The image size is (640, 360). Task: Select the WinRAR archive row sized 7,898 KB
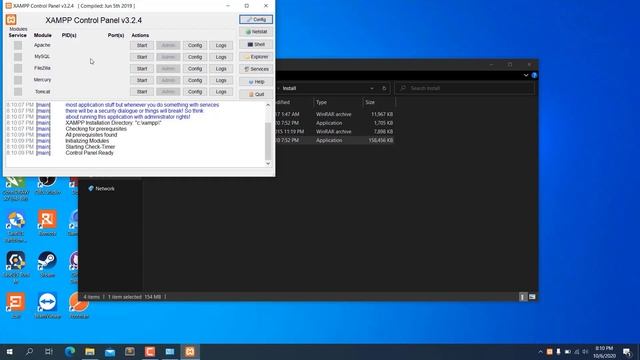pos(334,131)
